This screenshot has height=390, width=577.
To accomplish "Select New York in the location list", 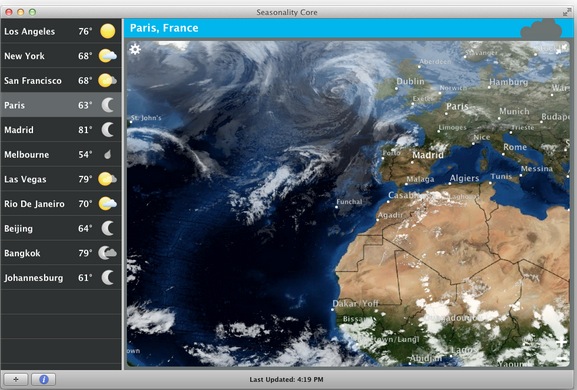I will (61, 56).
